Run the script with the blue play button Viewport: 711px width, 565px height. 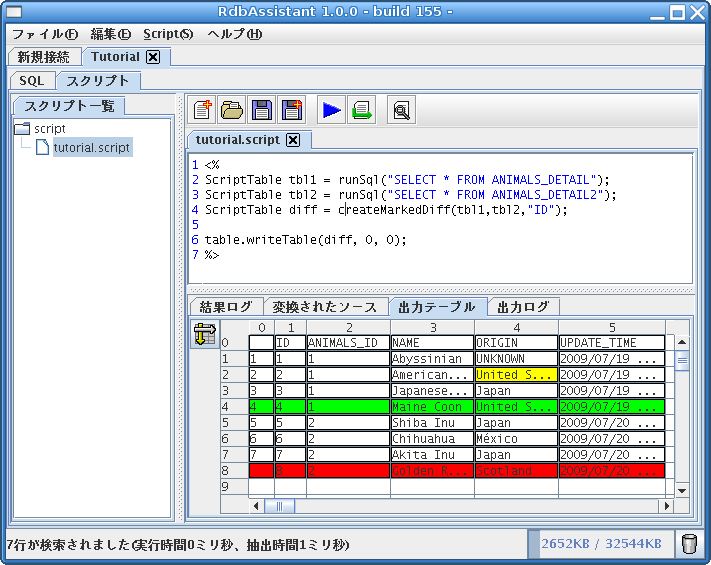tap(332, 110)
